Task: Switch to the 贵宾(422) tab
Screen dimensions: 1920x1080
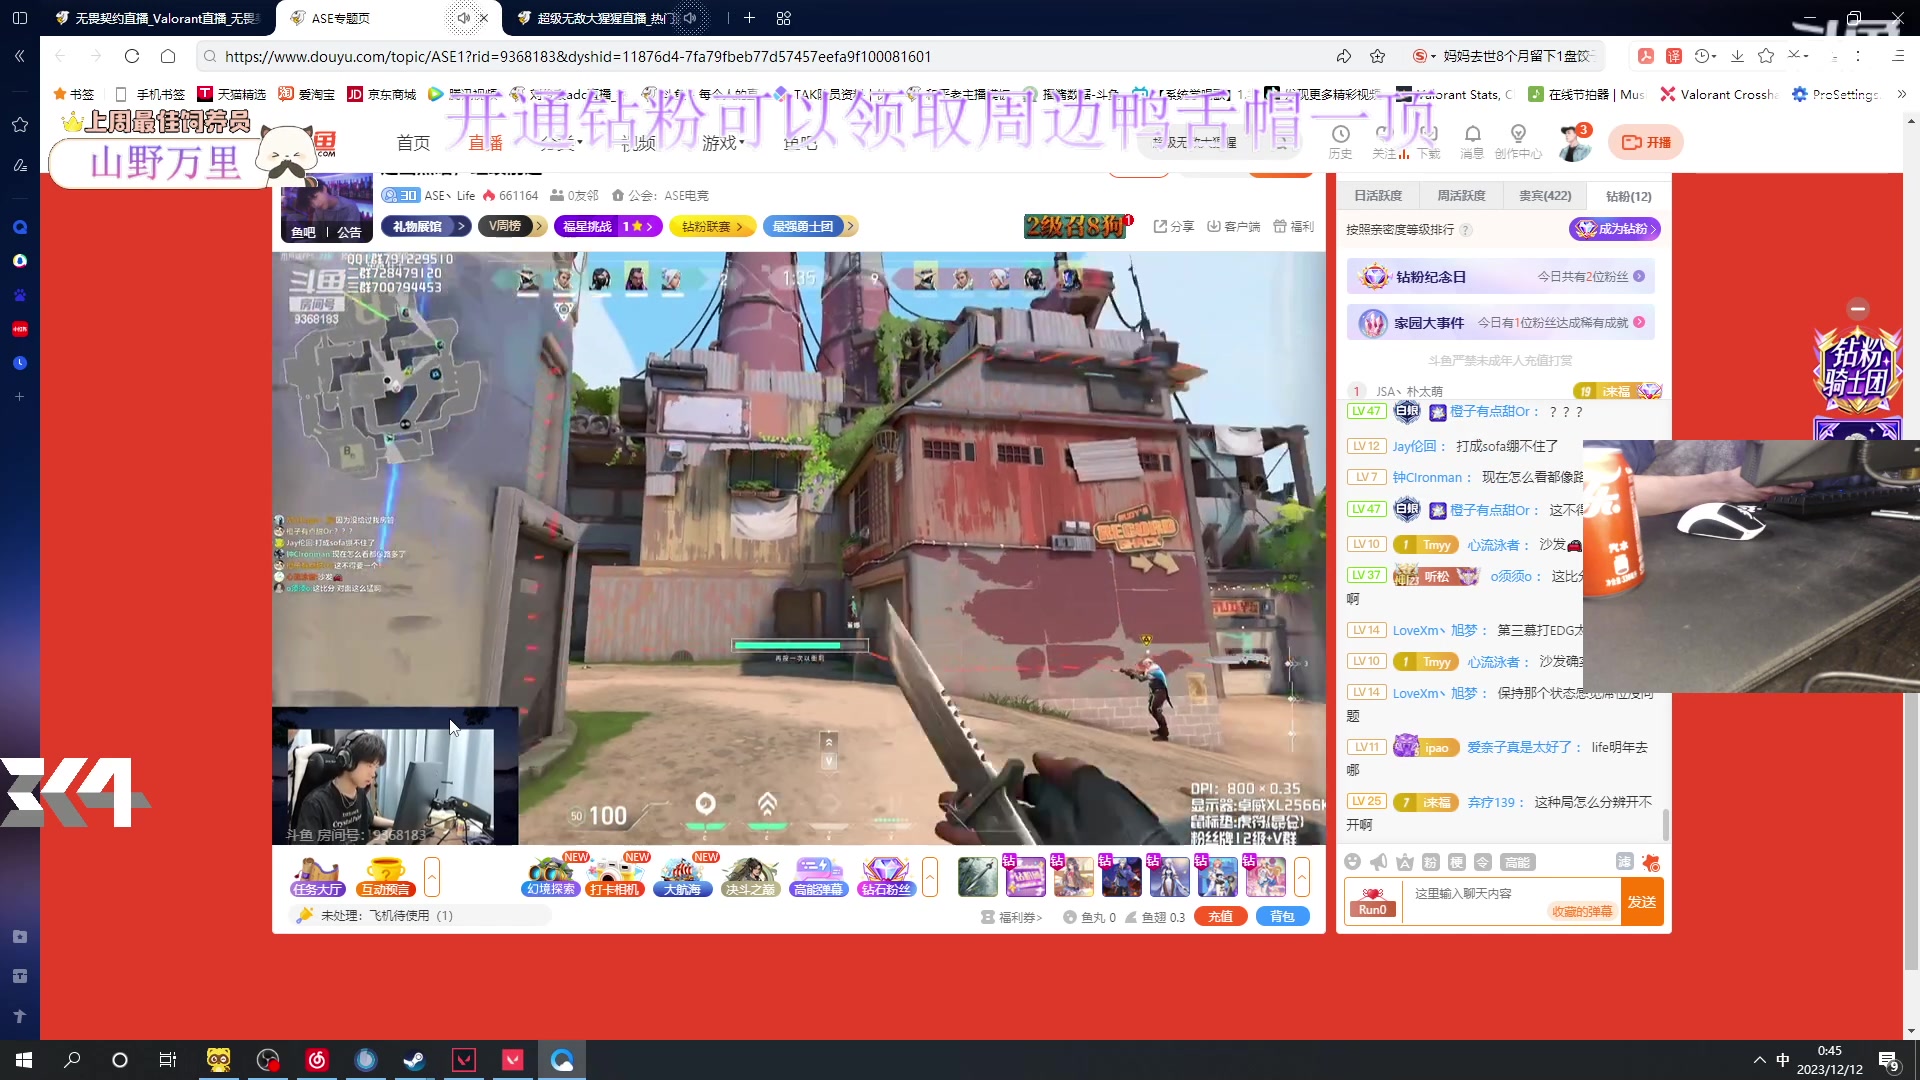Action: pos(1545,196)
